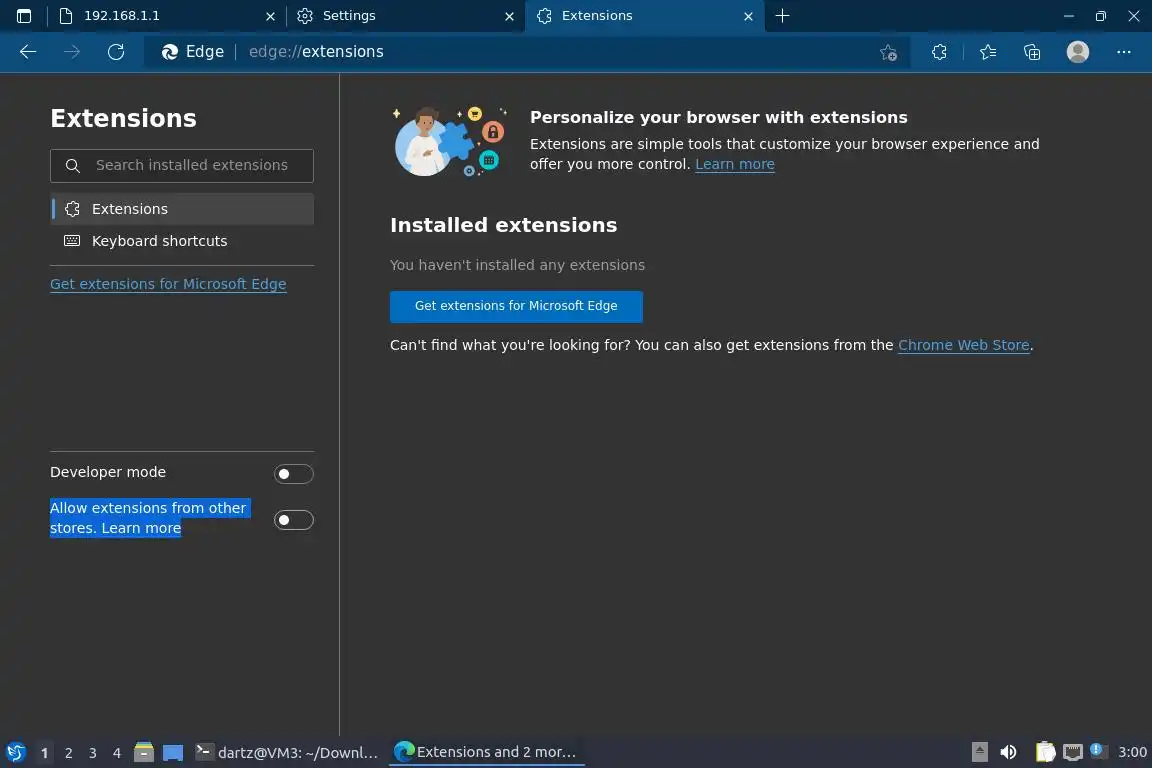Close the Settings tab

coord(509,16)
